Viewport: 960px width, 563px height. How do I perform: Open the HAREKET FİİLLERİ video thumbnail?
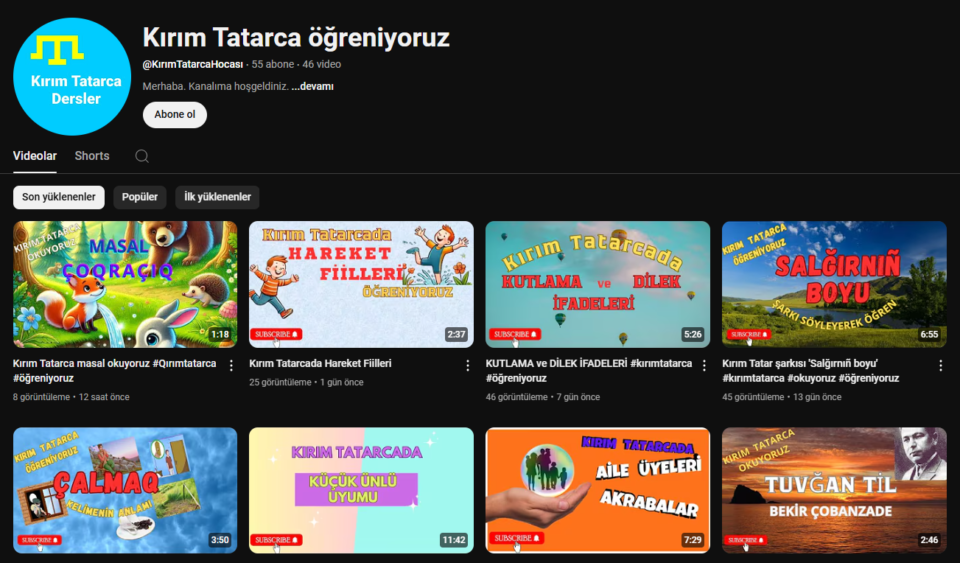pos(361,285)
